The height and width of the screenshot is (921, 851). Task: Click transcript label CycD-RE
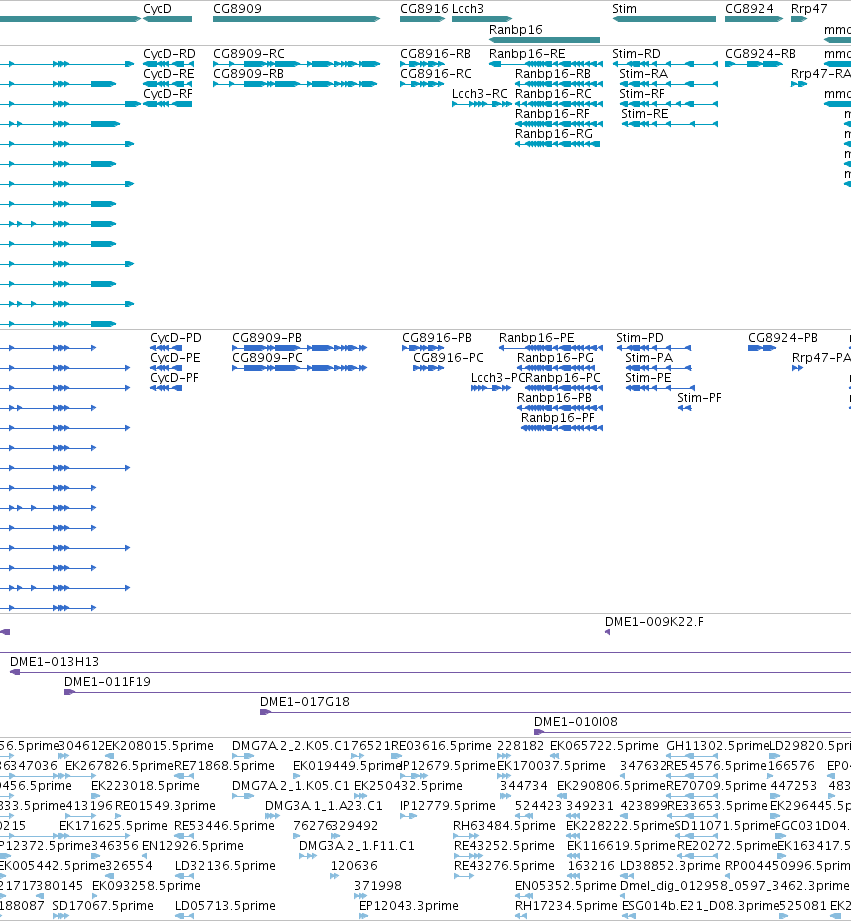[x=169, y=74]
